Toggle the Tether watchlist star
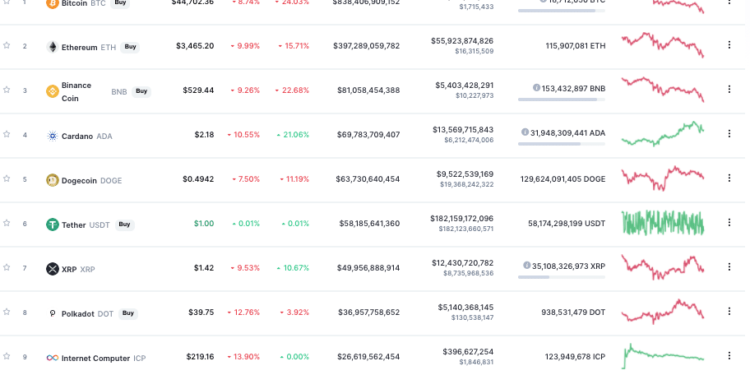The image size is (750, 375). tap(7, 223)
